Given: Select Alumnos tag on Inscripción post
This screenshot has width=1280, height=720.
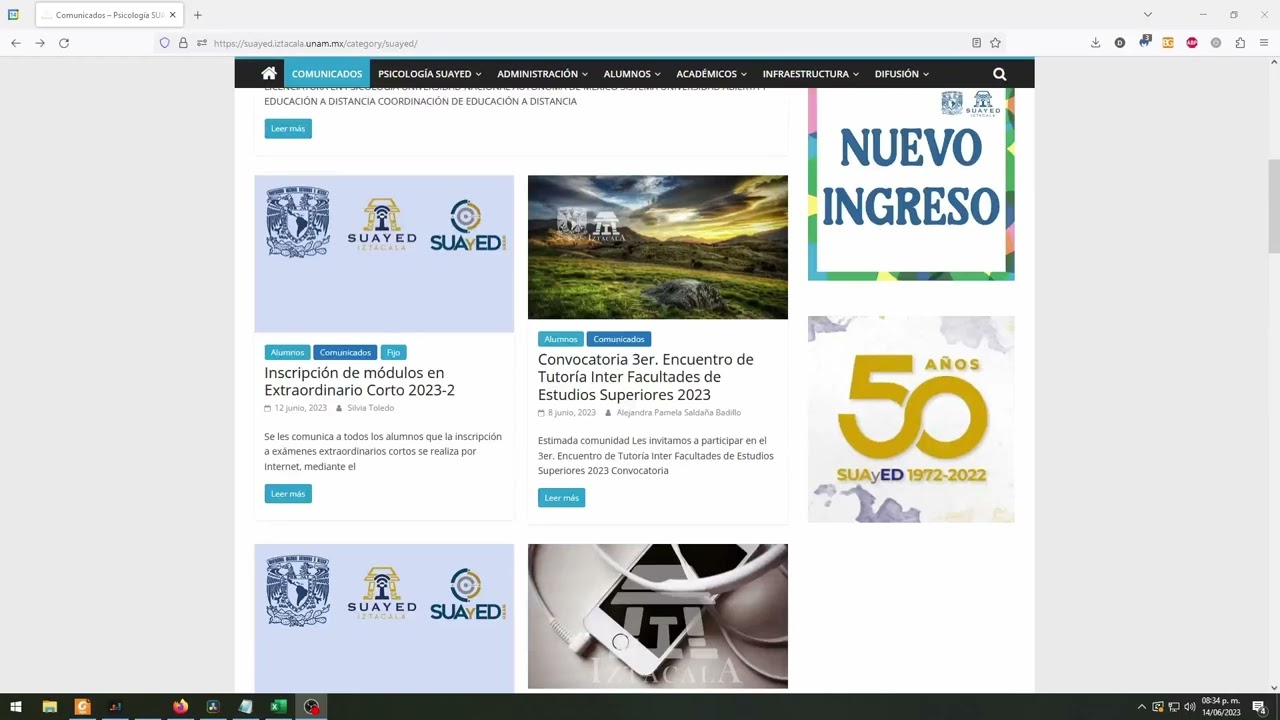Looking at the screenshot, I should tap(287, 352).
